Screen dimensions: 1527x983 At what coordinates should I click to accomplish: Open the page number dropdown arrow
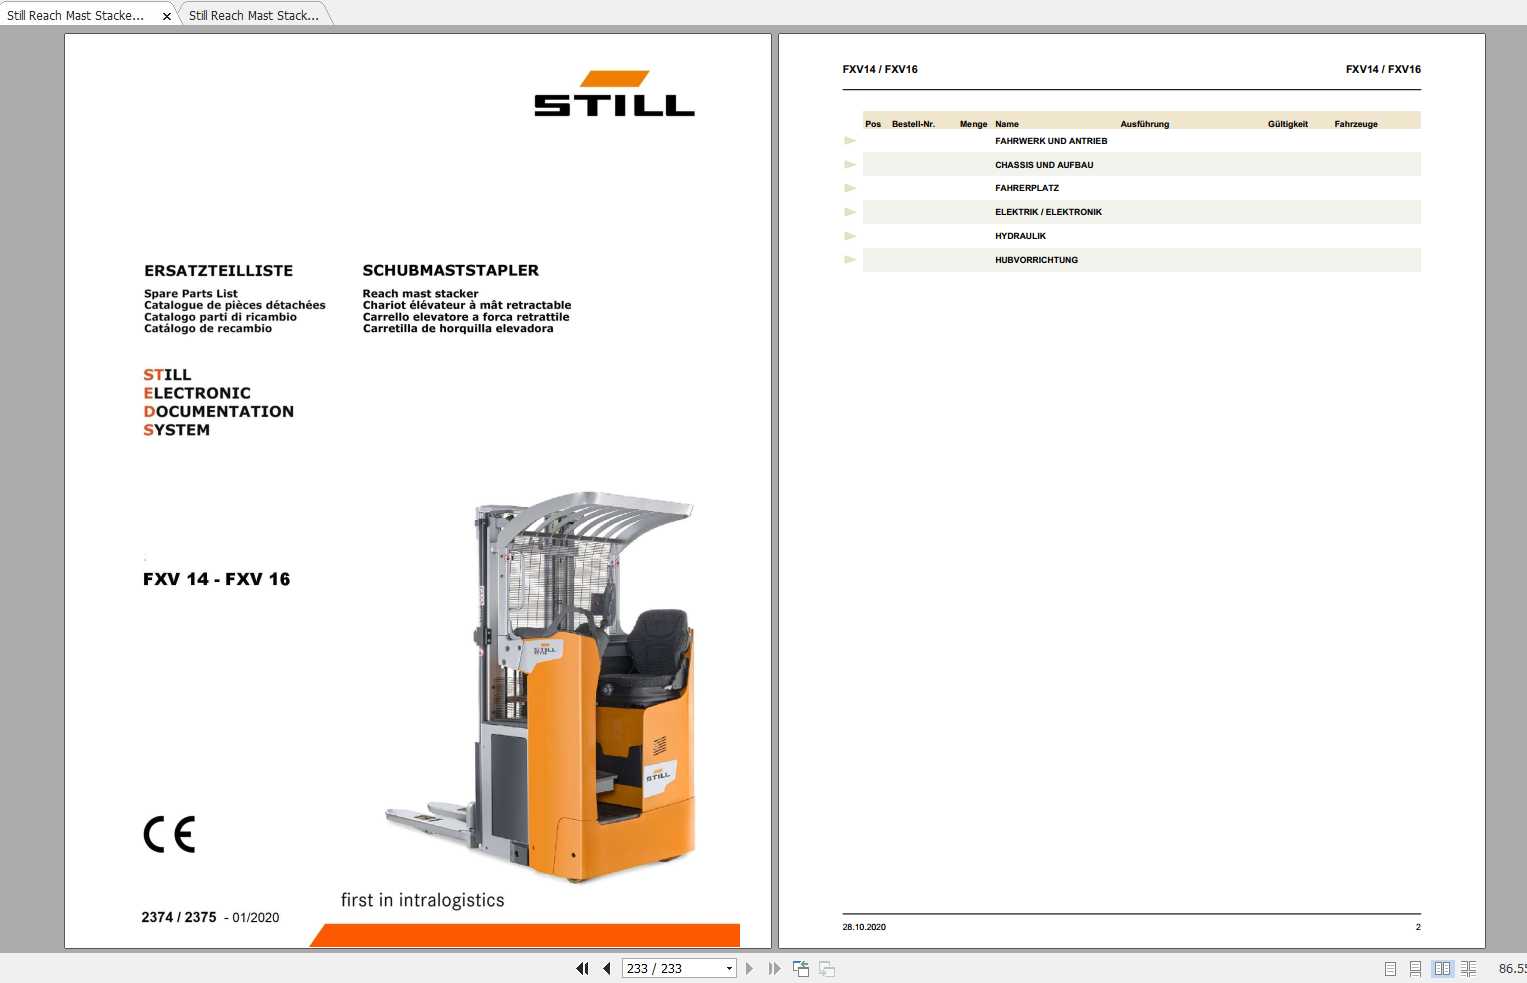click(x=728, y=968)
